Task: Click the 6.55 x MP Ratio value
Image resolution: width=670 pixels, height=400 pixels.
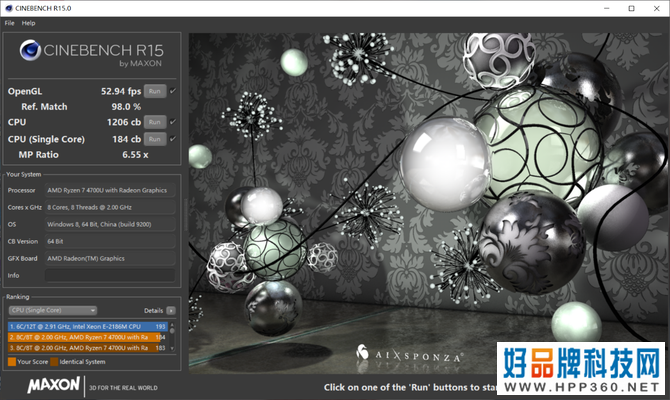Action: [x=135, y=155]
